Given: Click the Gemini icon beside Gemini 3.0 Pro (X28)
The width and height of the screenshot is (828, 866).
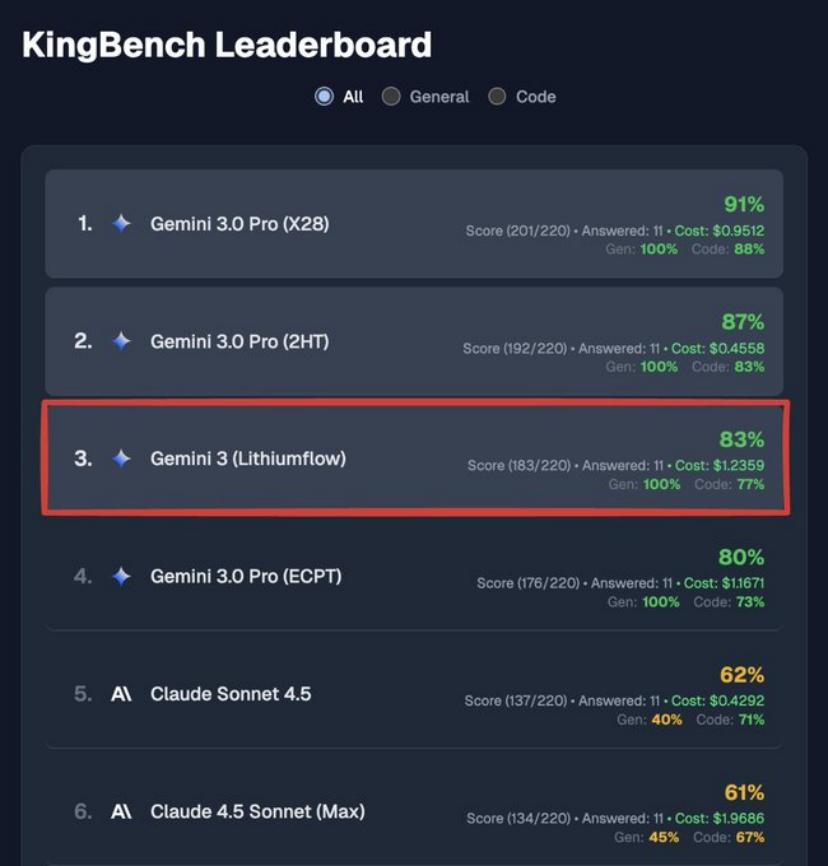Looking at the screenshot, I should (x=121, y=224).
